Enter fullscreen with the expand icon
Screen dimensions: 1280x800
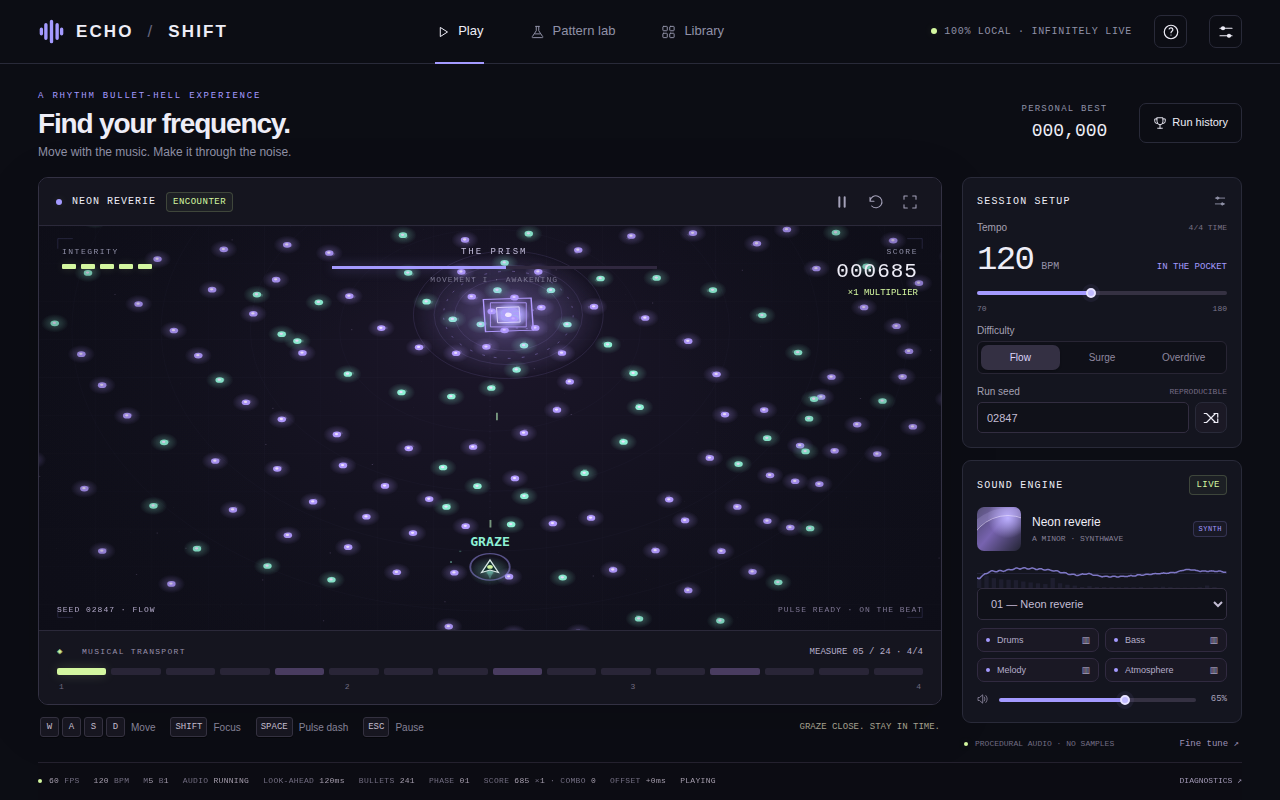coord(910,202)
